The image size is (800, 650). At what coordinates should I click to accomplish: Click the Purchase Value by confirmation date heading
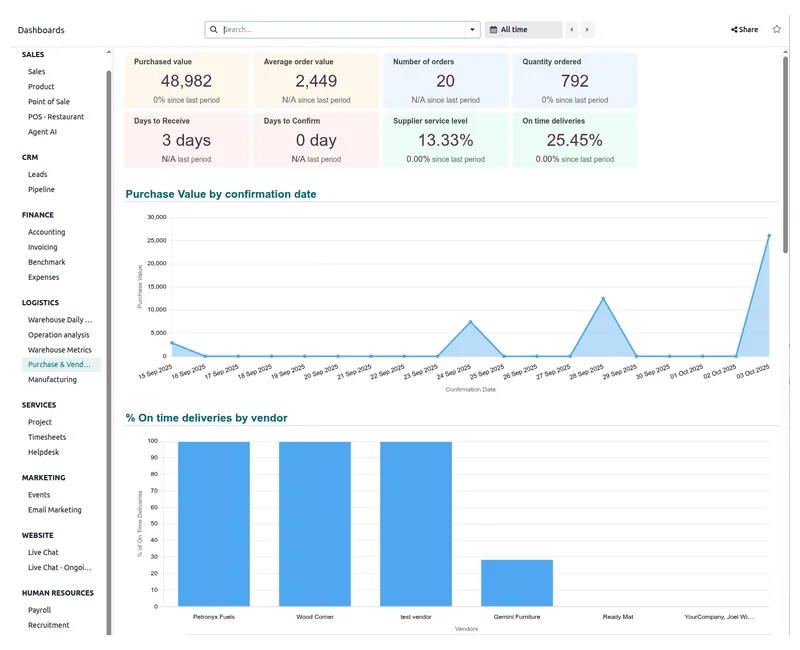click(x=221, y=194)
